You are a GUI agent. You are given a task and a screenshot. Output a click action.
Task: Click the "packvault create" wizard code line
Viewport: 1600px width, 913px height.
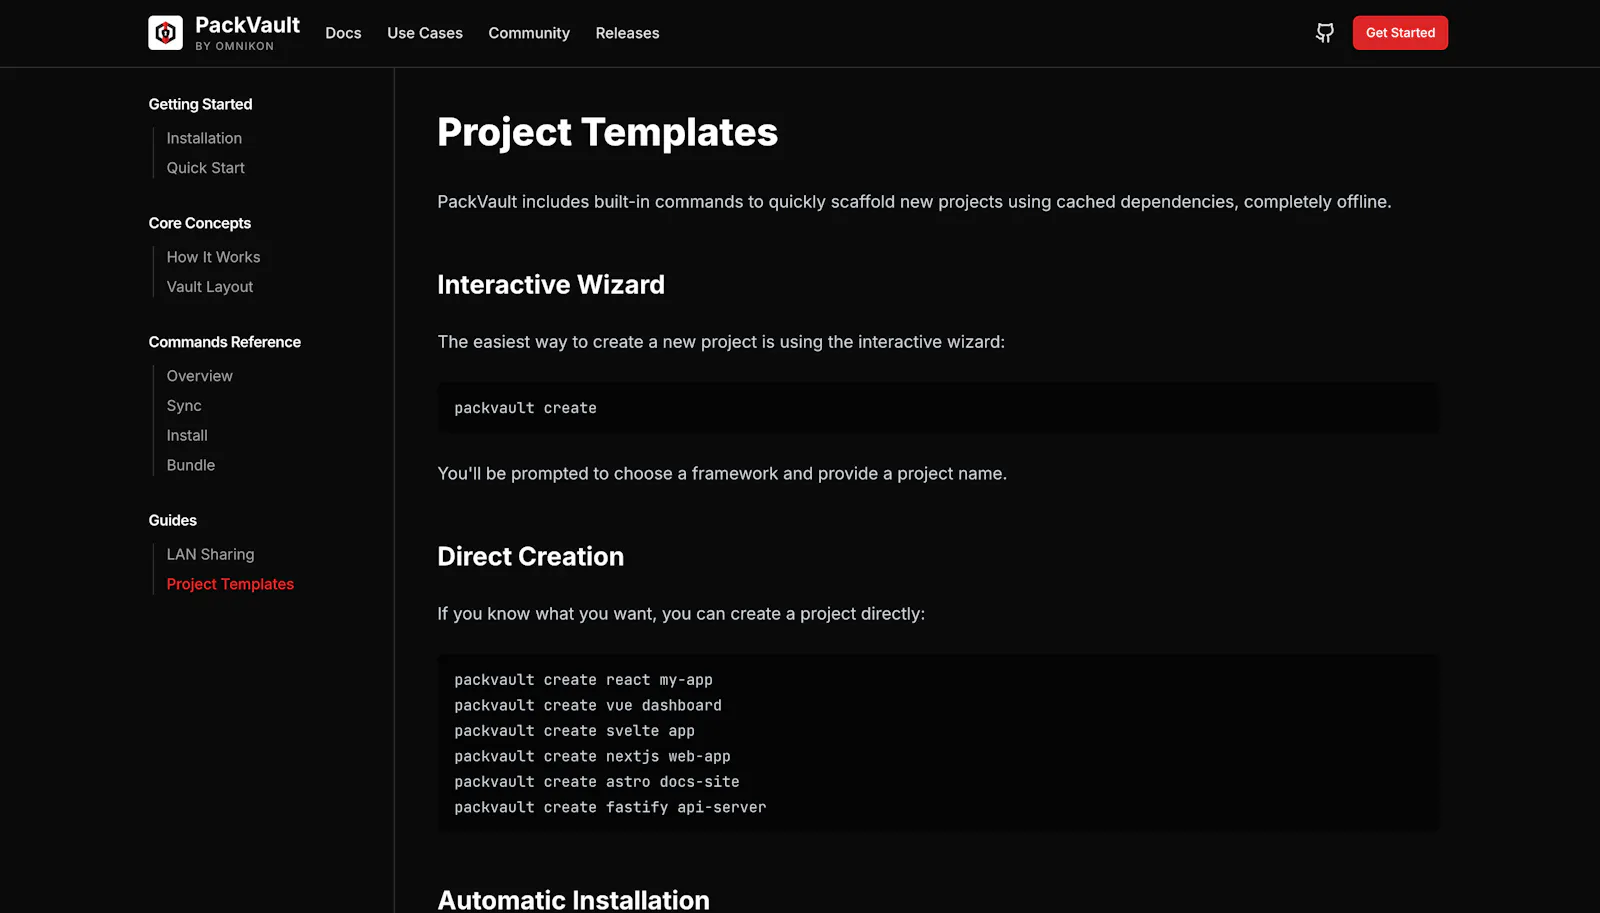pos(525,408)
